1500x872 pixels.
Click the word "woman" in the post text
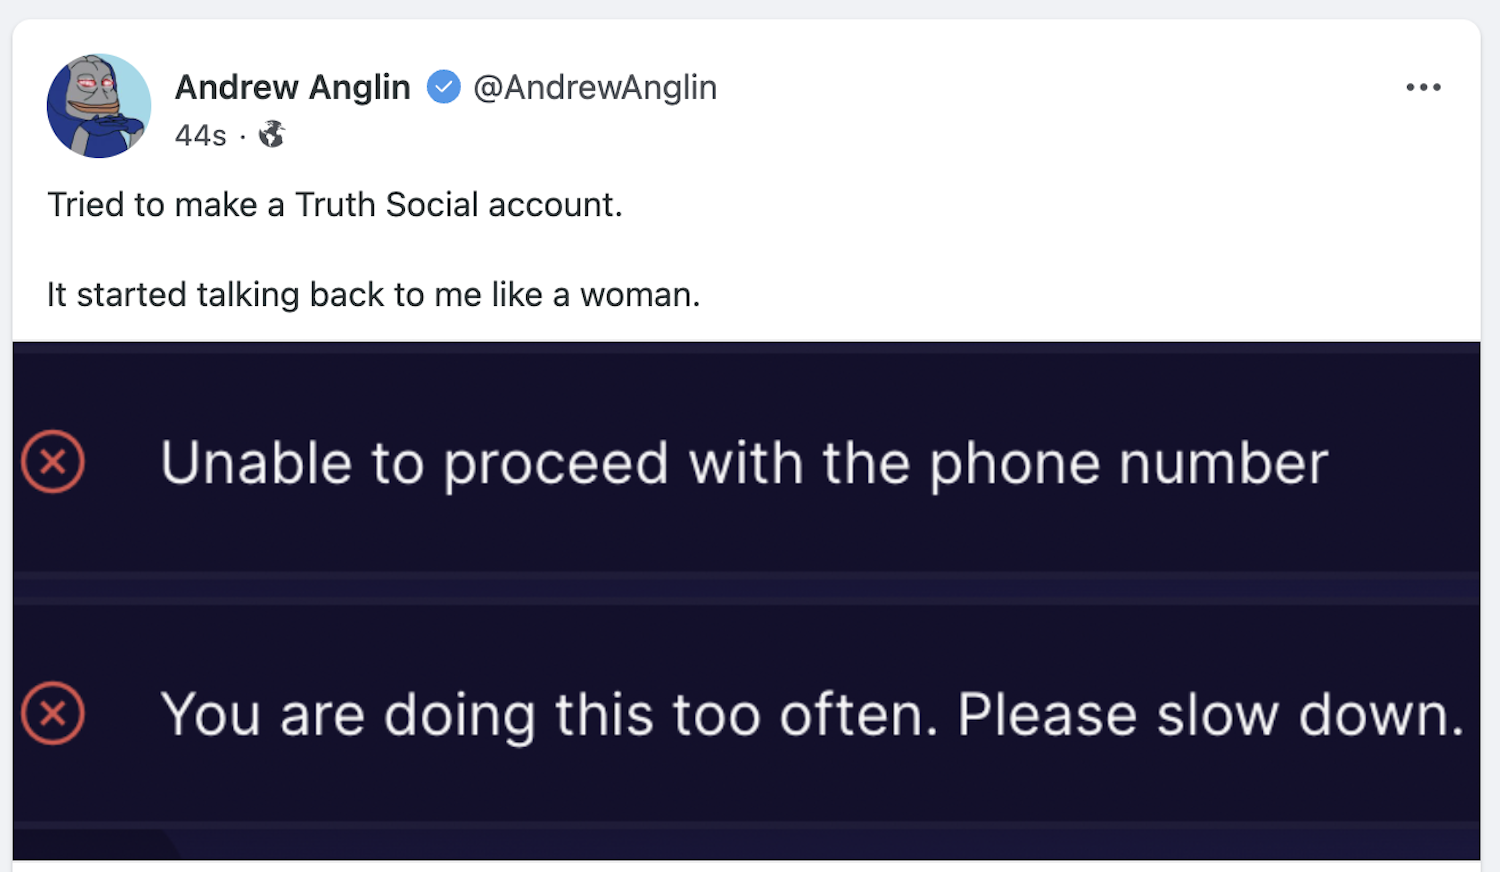pos(636,295)
